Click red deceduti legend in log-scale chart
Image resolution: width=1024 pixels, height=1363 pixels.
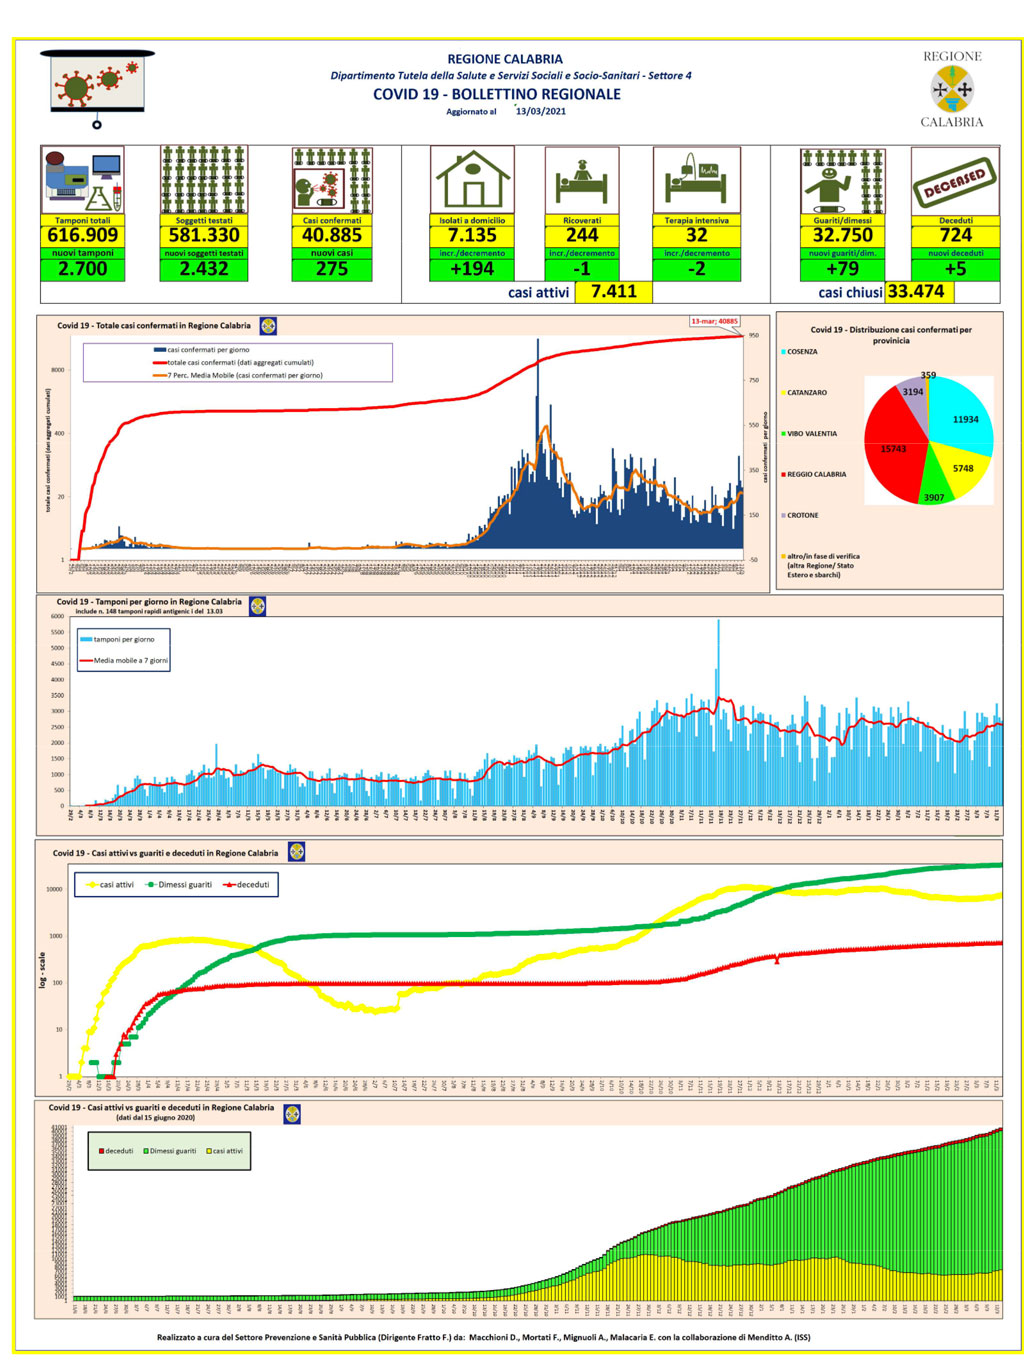(x=246, y=885)
